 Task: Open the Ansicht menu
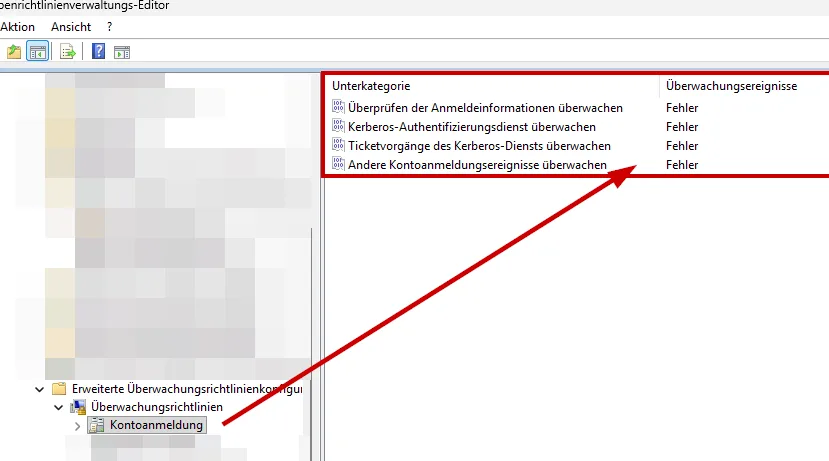coord(71,27)
